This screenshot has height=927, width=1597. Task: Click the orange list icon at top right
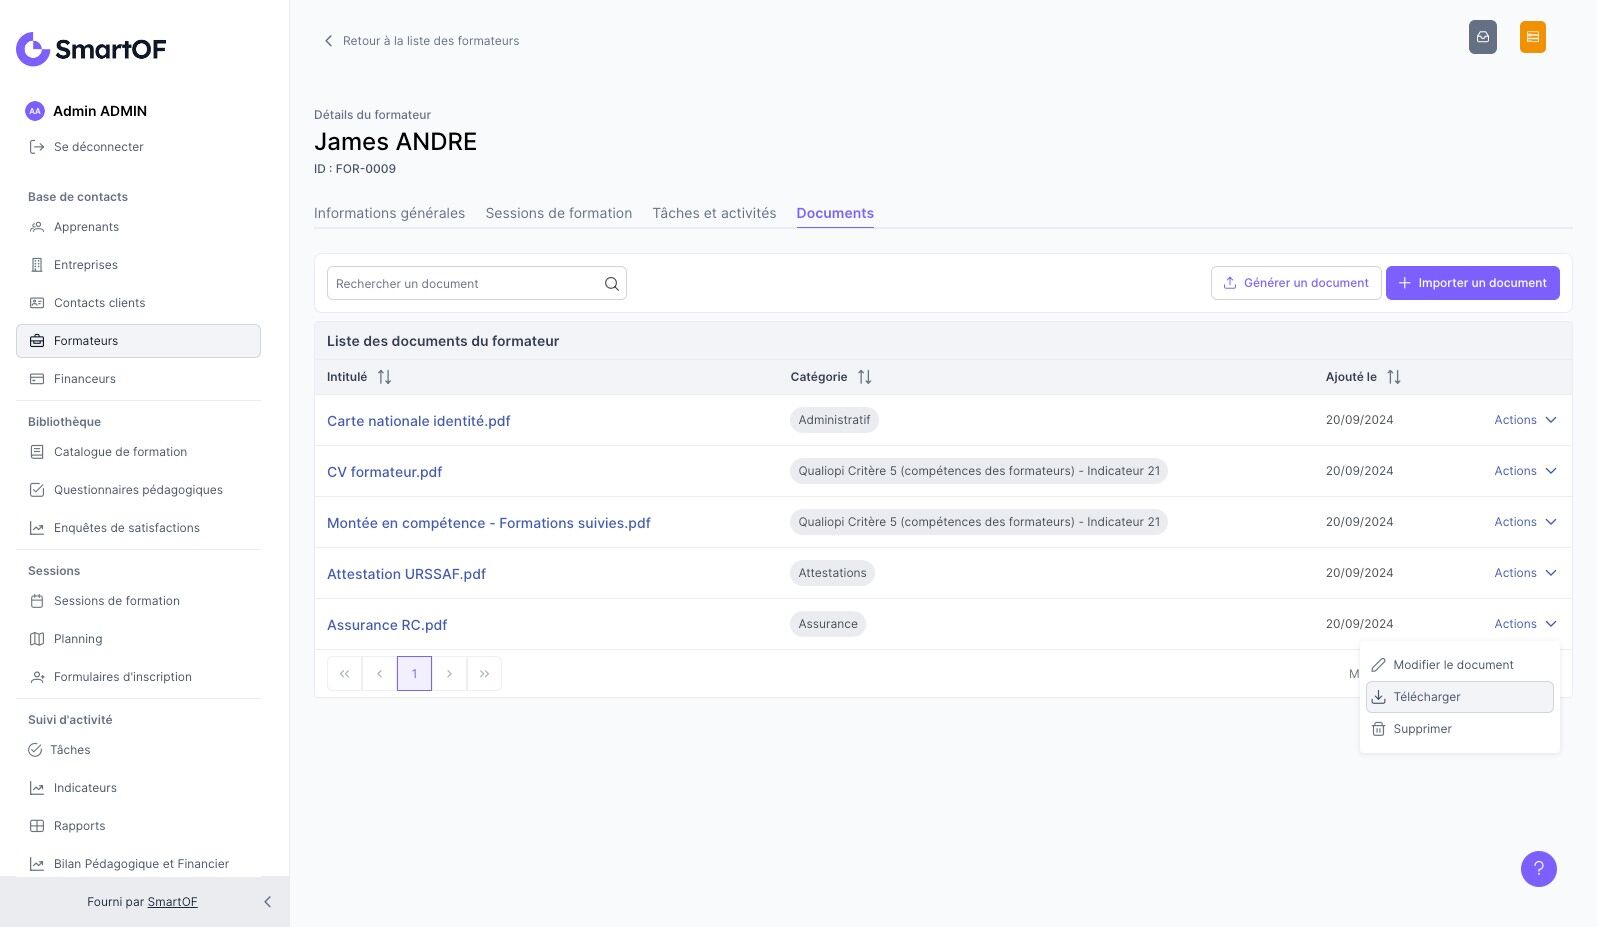(1532, 37)
